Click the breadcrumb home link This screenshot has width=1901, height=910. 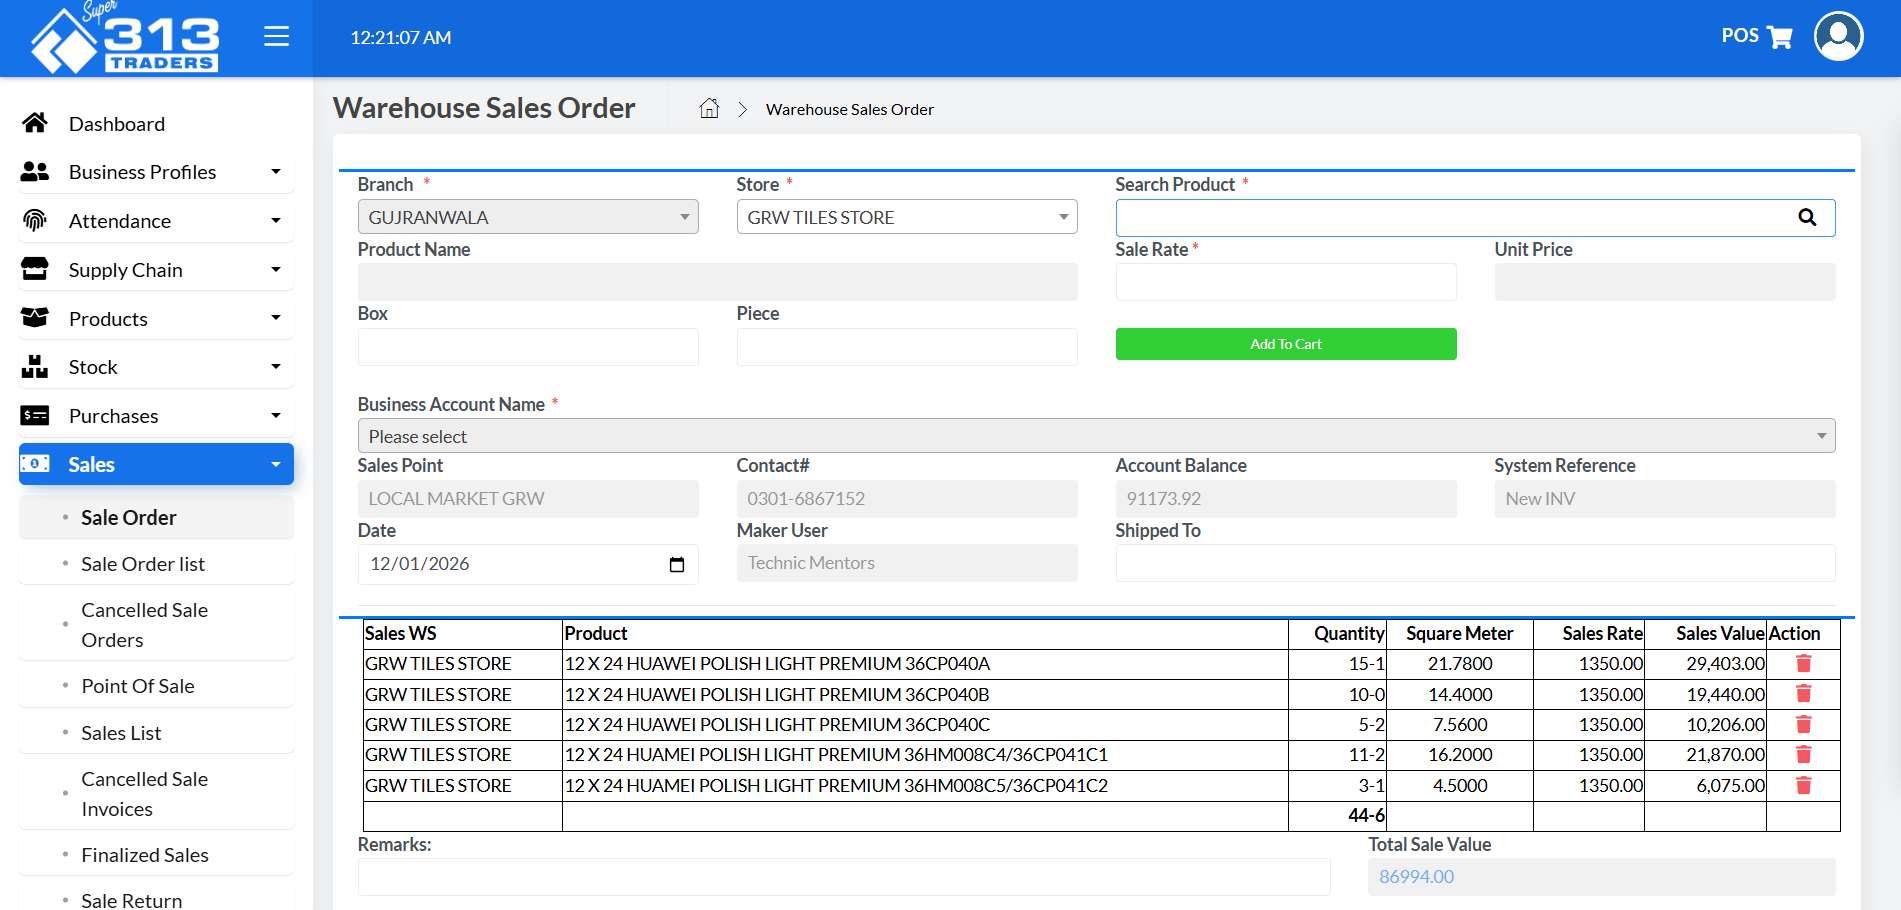click(709, 108)
